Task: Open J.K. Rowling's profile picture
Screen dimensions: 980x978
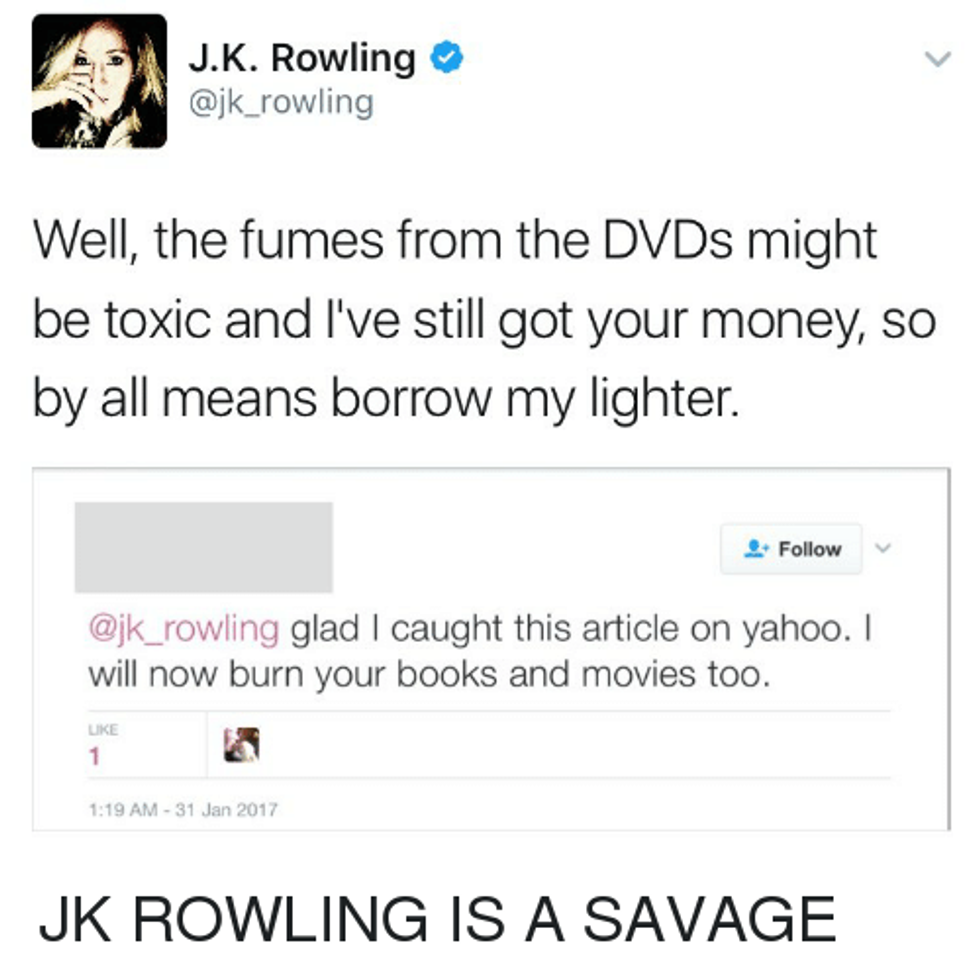Action: point(99,81)
